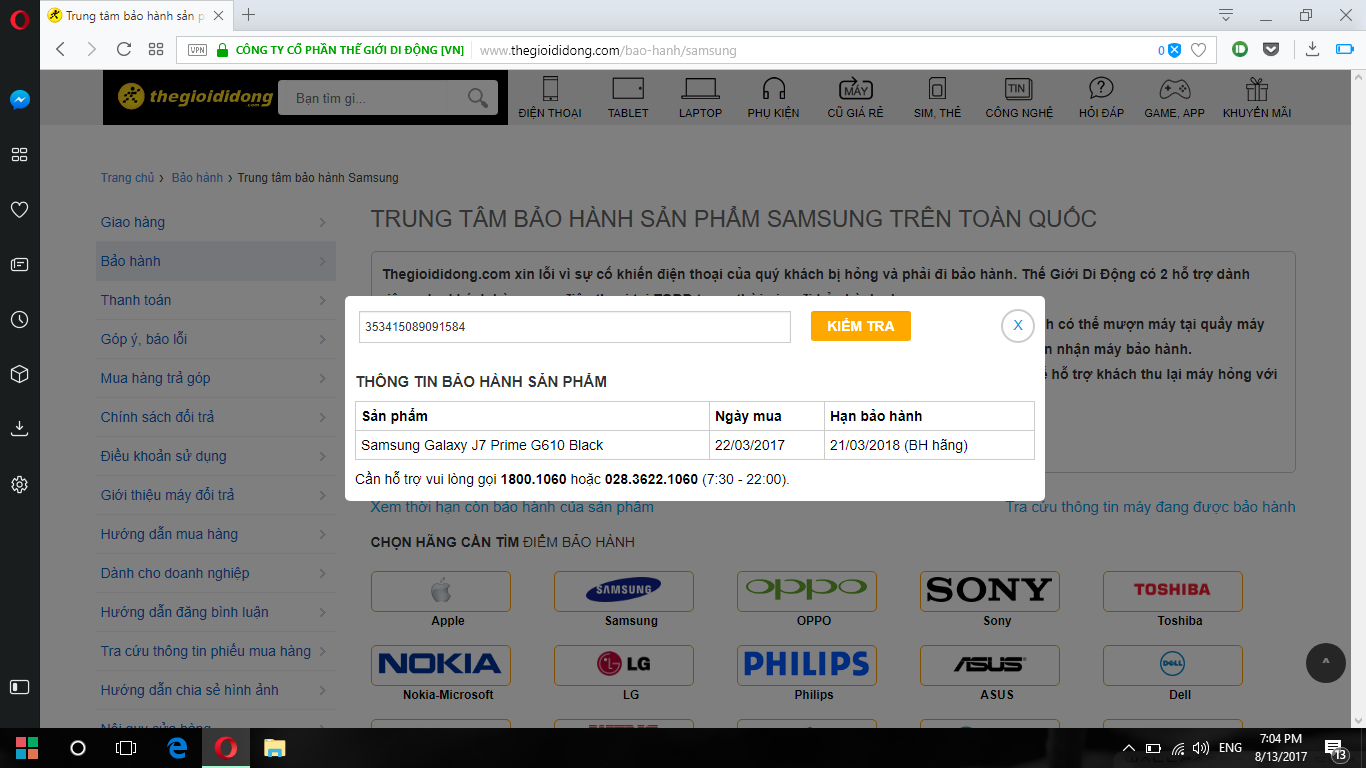Click the Pocket extension icon

tap(1271, 48)
